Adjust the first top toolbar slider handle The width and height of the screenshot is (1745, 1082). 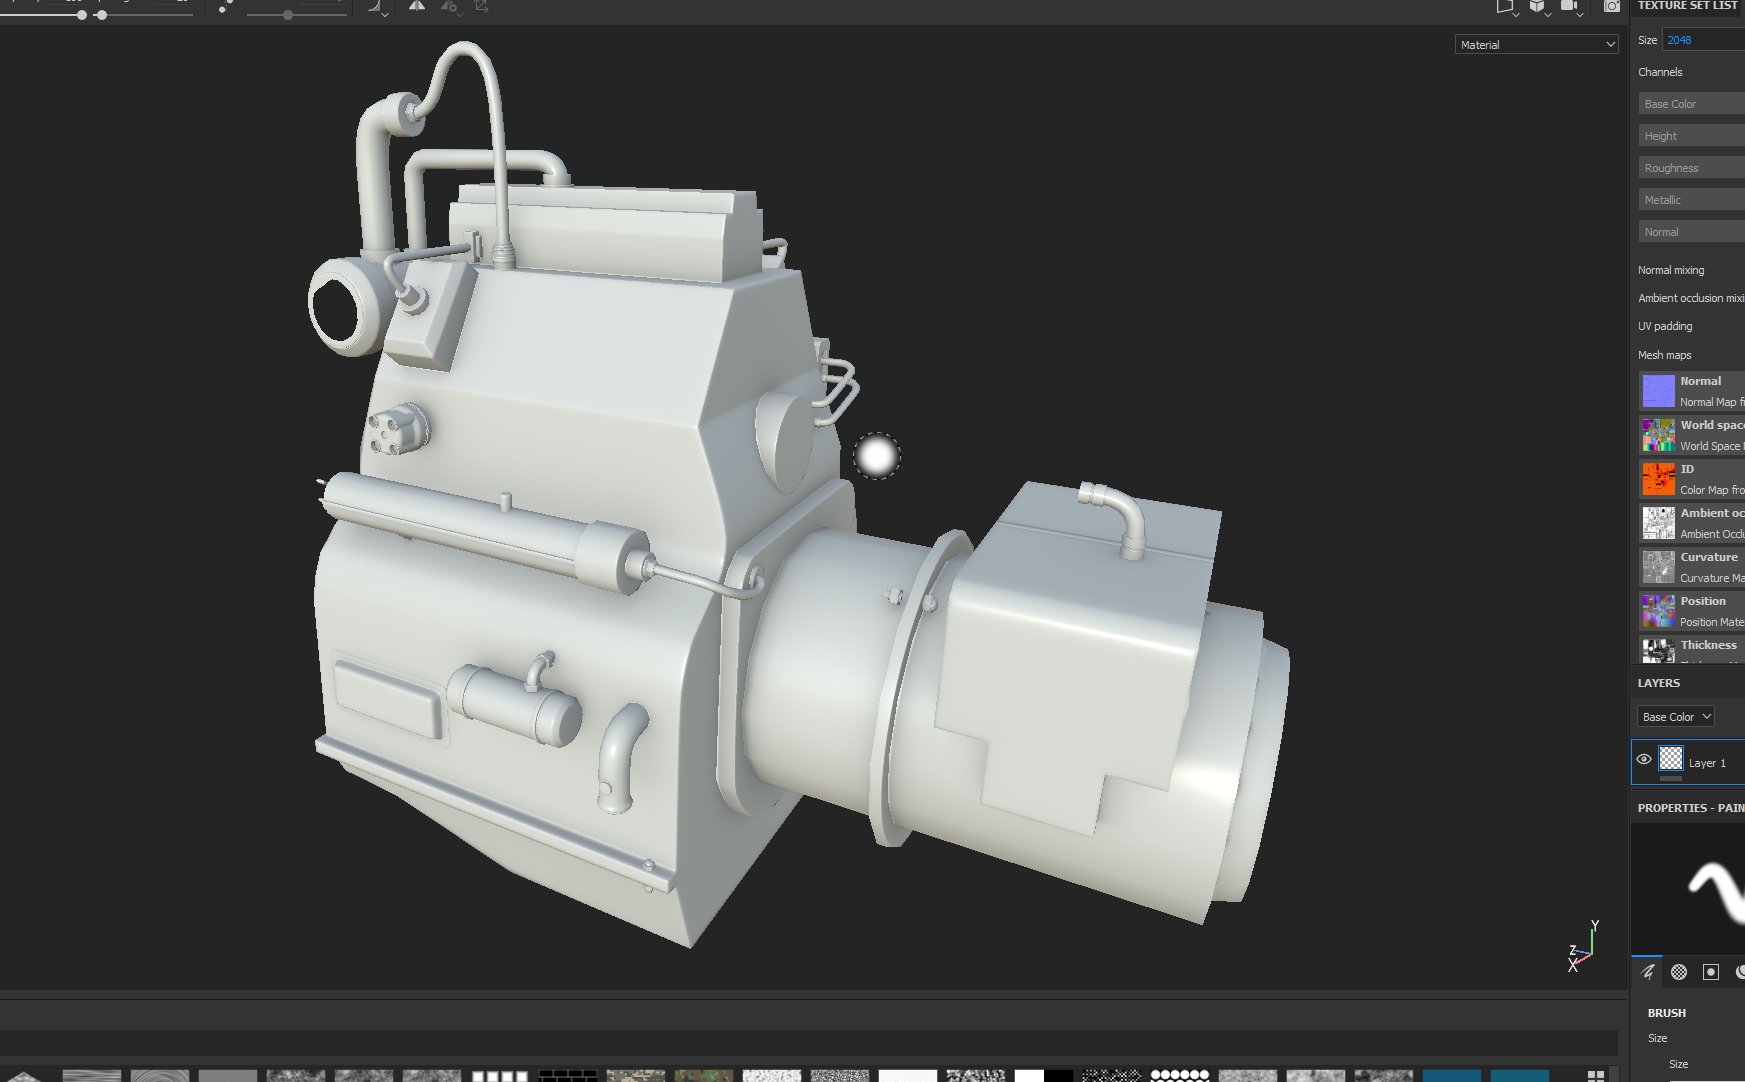pyautogui.click(x=81, y=15)
